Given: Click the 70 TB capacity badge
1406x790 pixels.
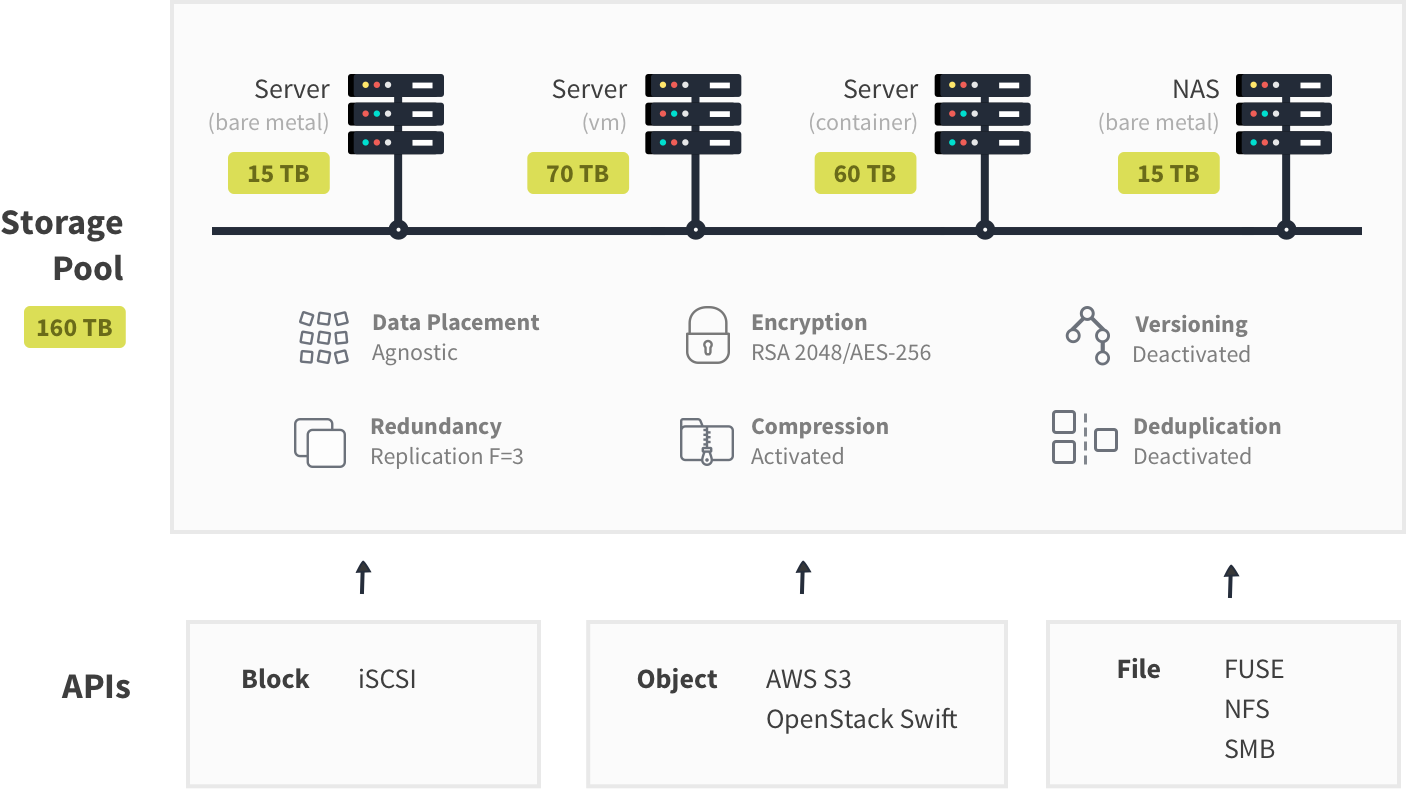Looking at the screenshot, I should (578, 173).
